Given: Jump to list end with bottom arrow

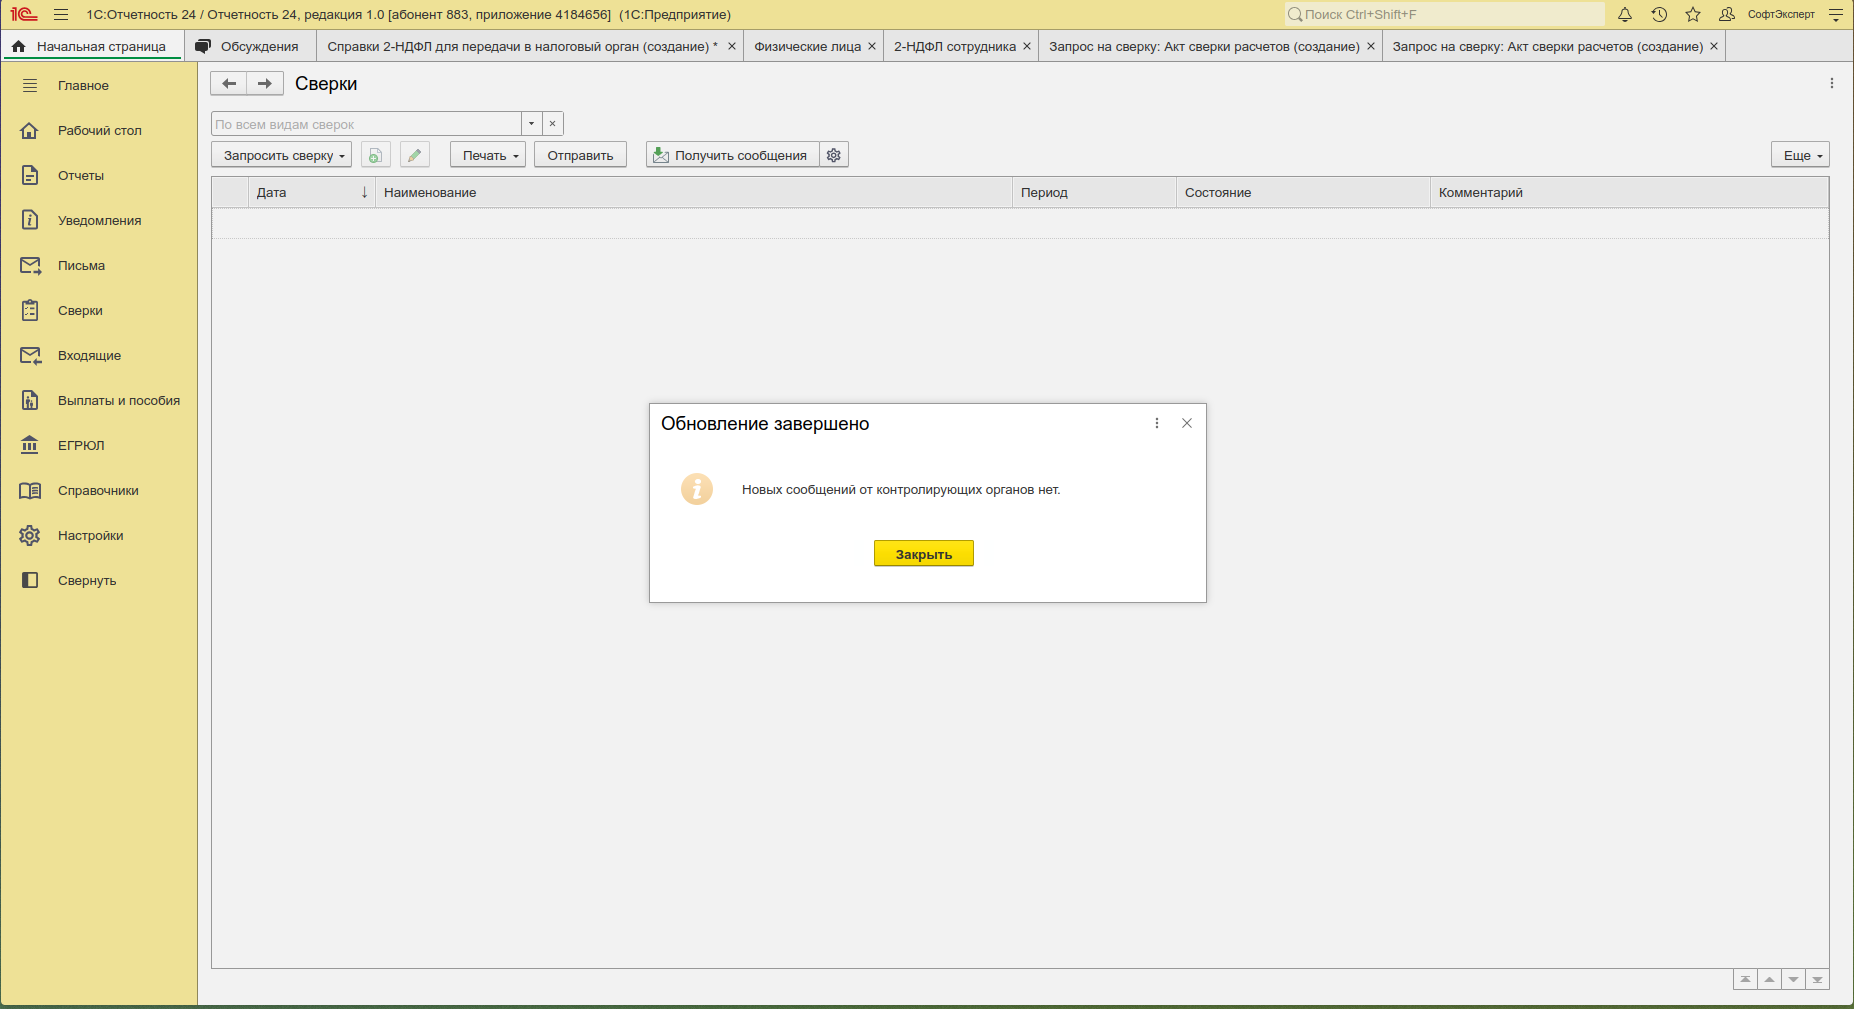Looking at the screenshot, I should 1818,980.
